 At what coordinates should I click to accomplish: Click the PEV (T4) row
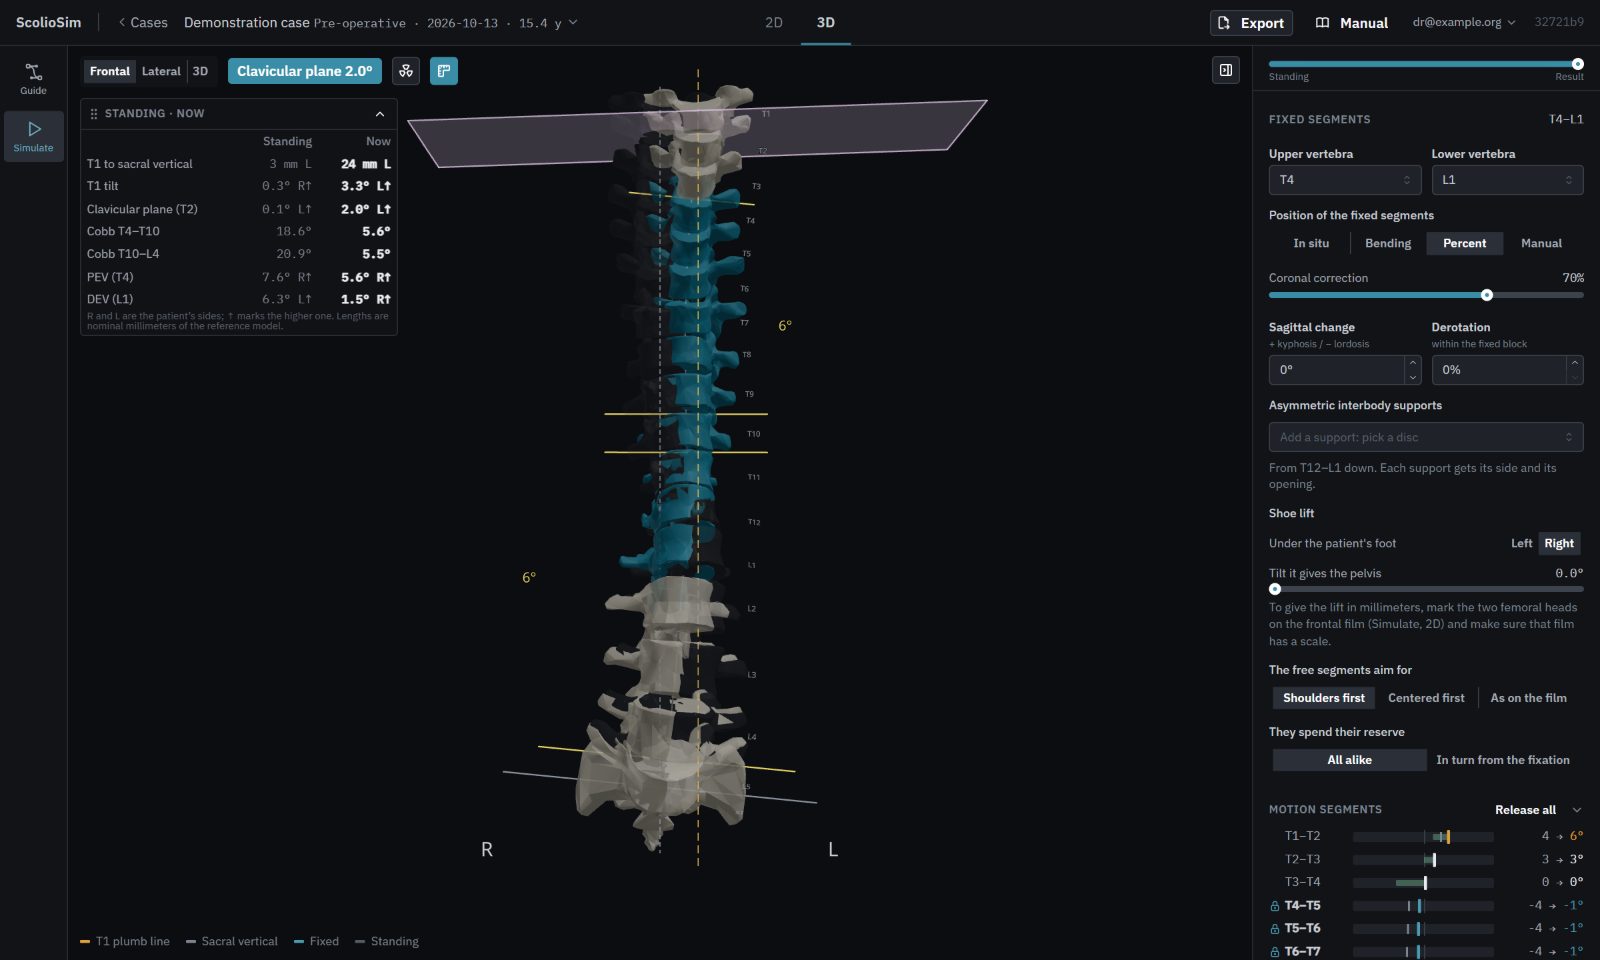click(x=238, y=277)
